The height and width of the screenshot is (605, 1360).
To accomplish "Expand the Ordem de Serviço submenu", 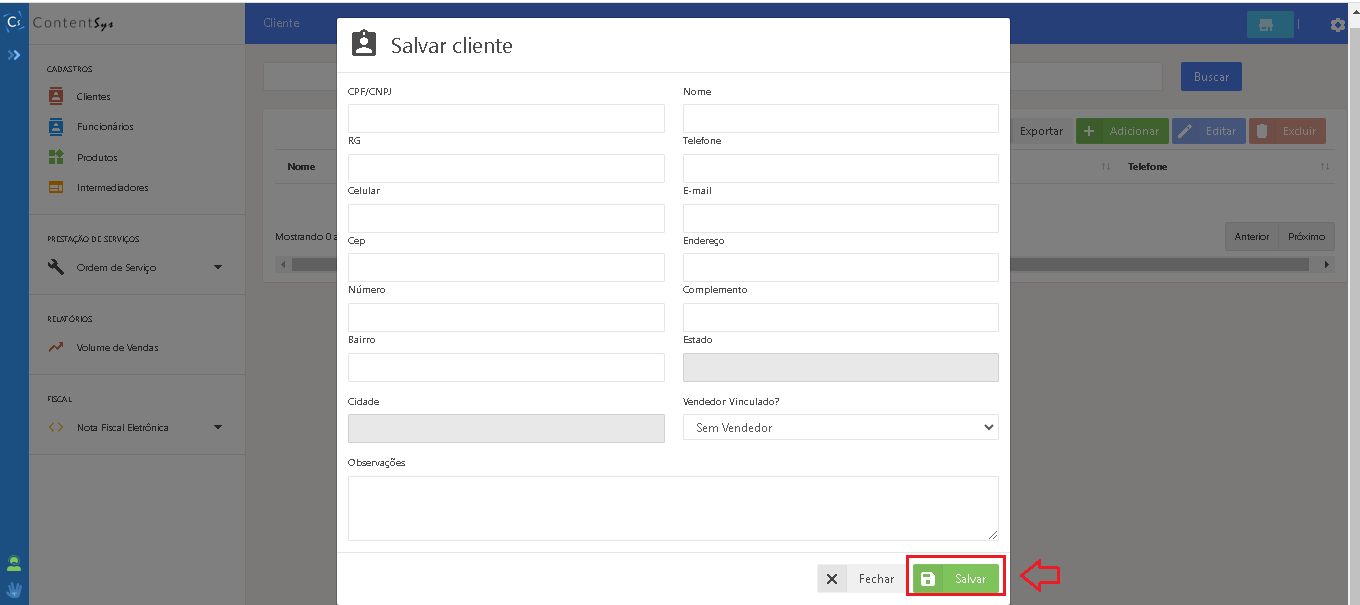I will [218, 268].
